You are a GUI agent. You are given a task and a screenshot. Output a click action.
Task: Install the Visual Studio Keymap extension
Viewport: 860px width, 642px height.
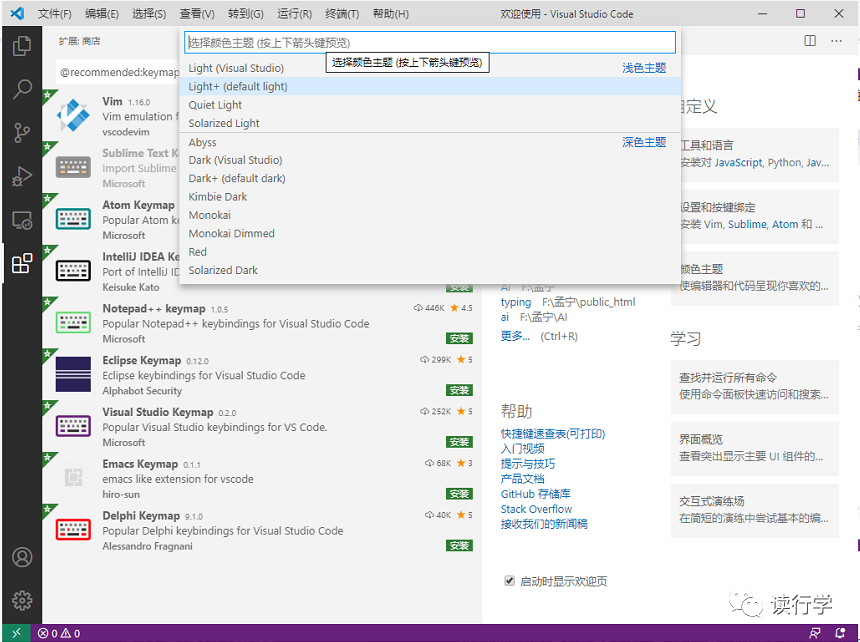click(459, 442)
